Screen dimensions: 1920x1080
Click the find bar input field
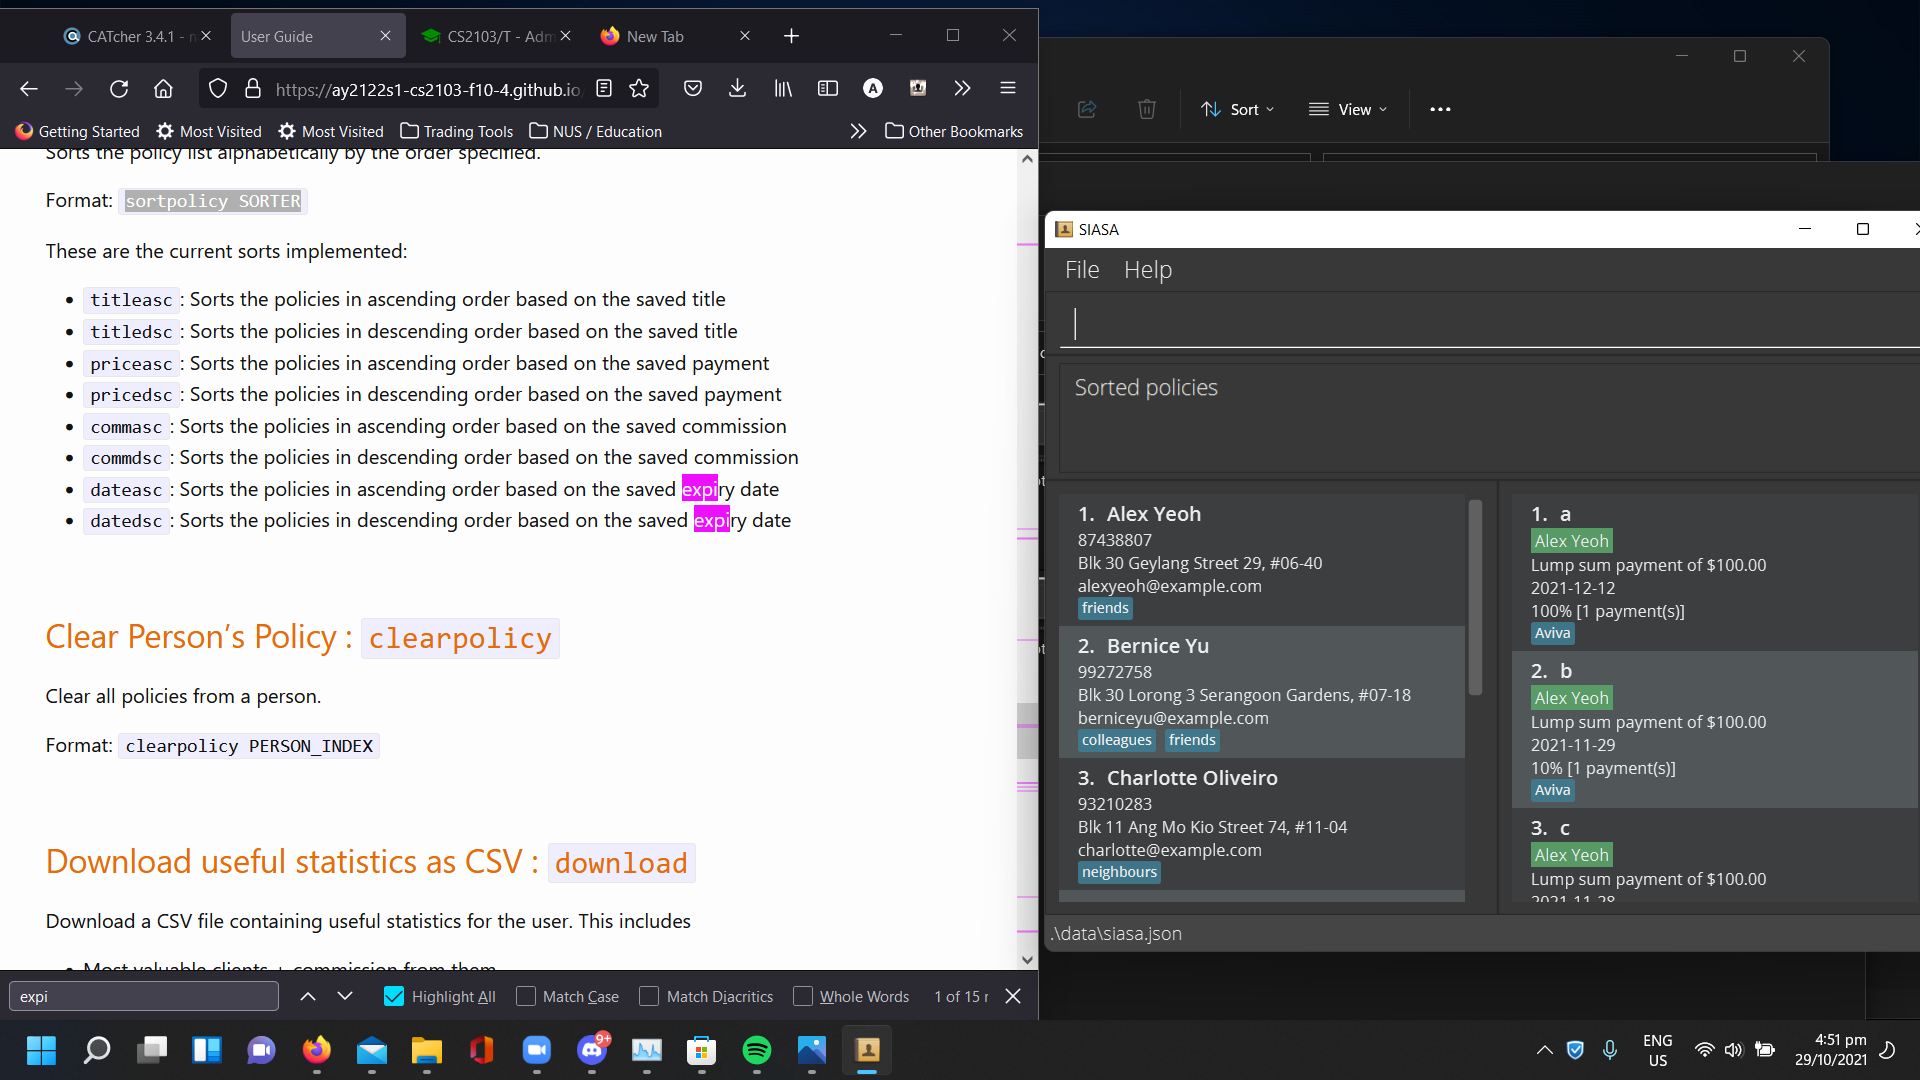[x=145, y=997]
